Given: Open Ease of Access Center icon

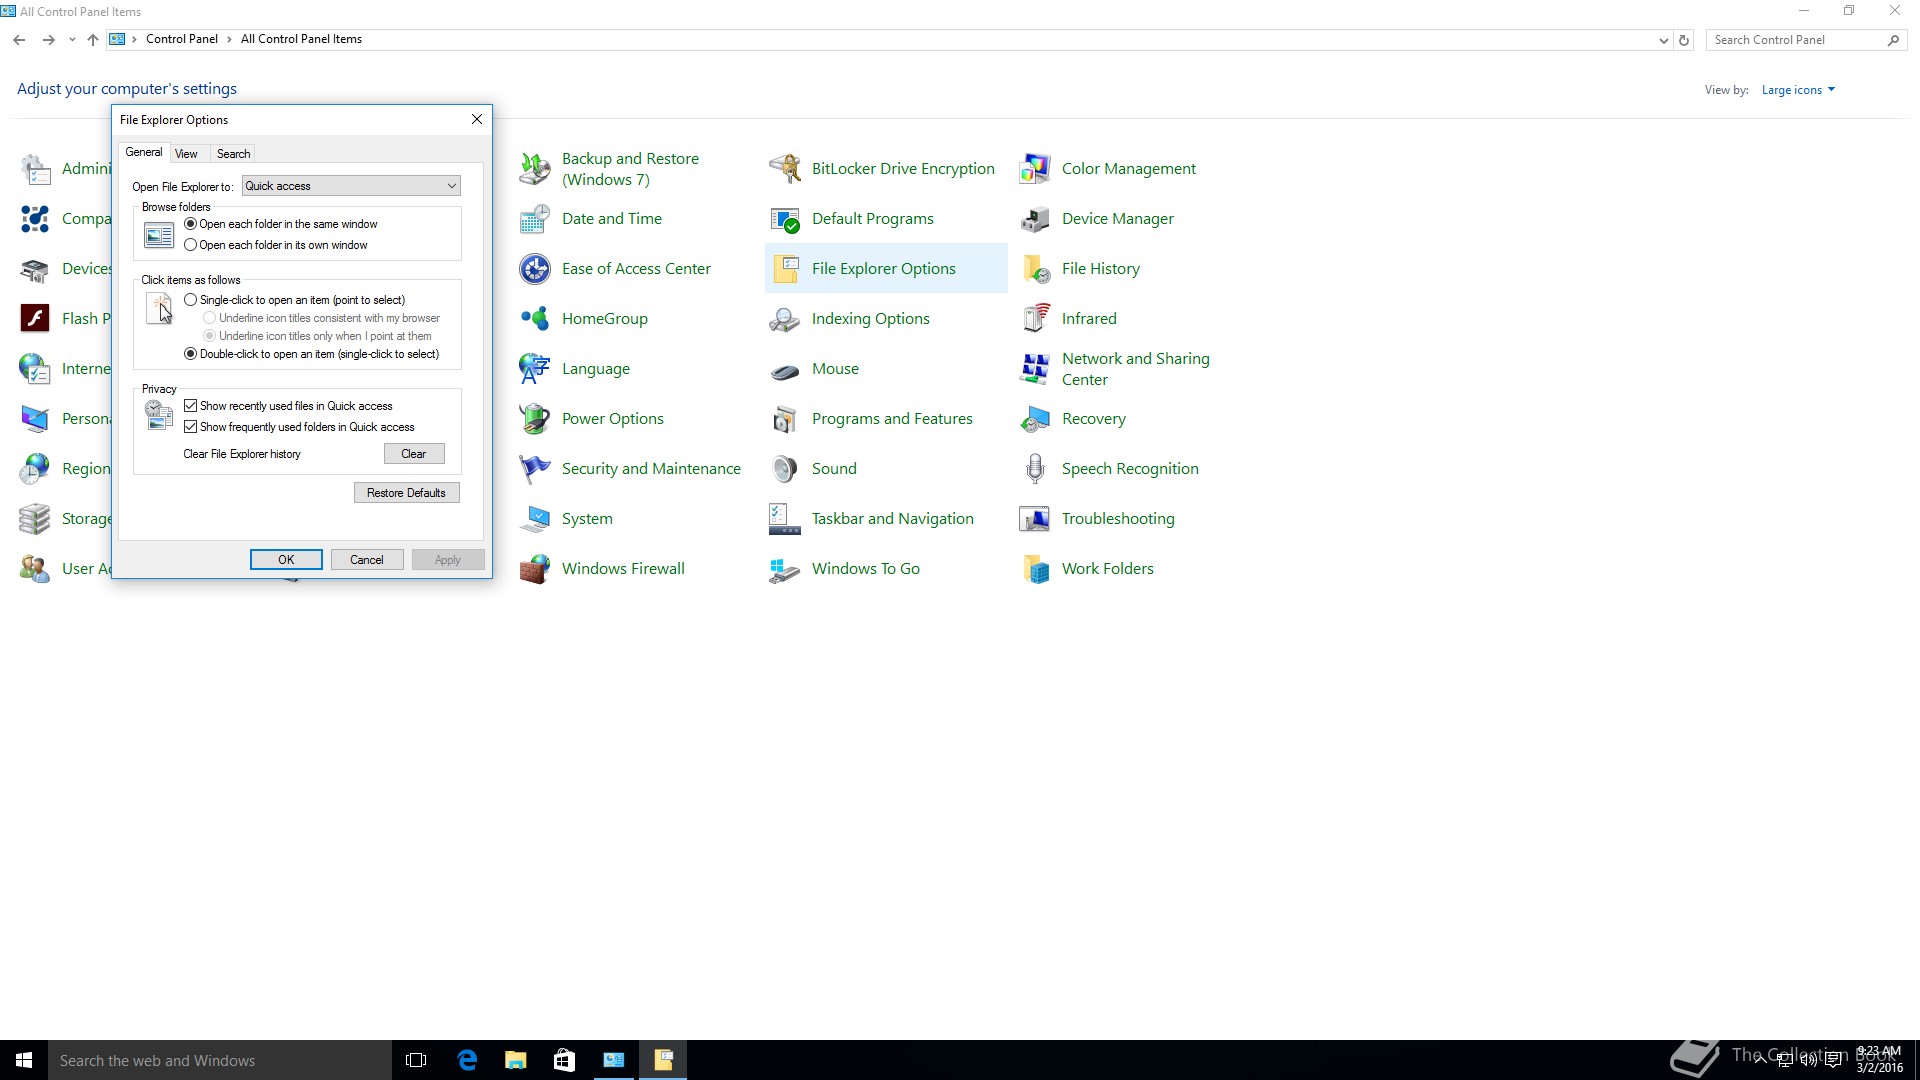Looking at the screenshot, I should click(535, 269).
